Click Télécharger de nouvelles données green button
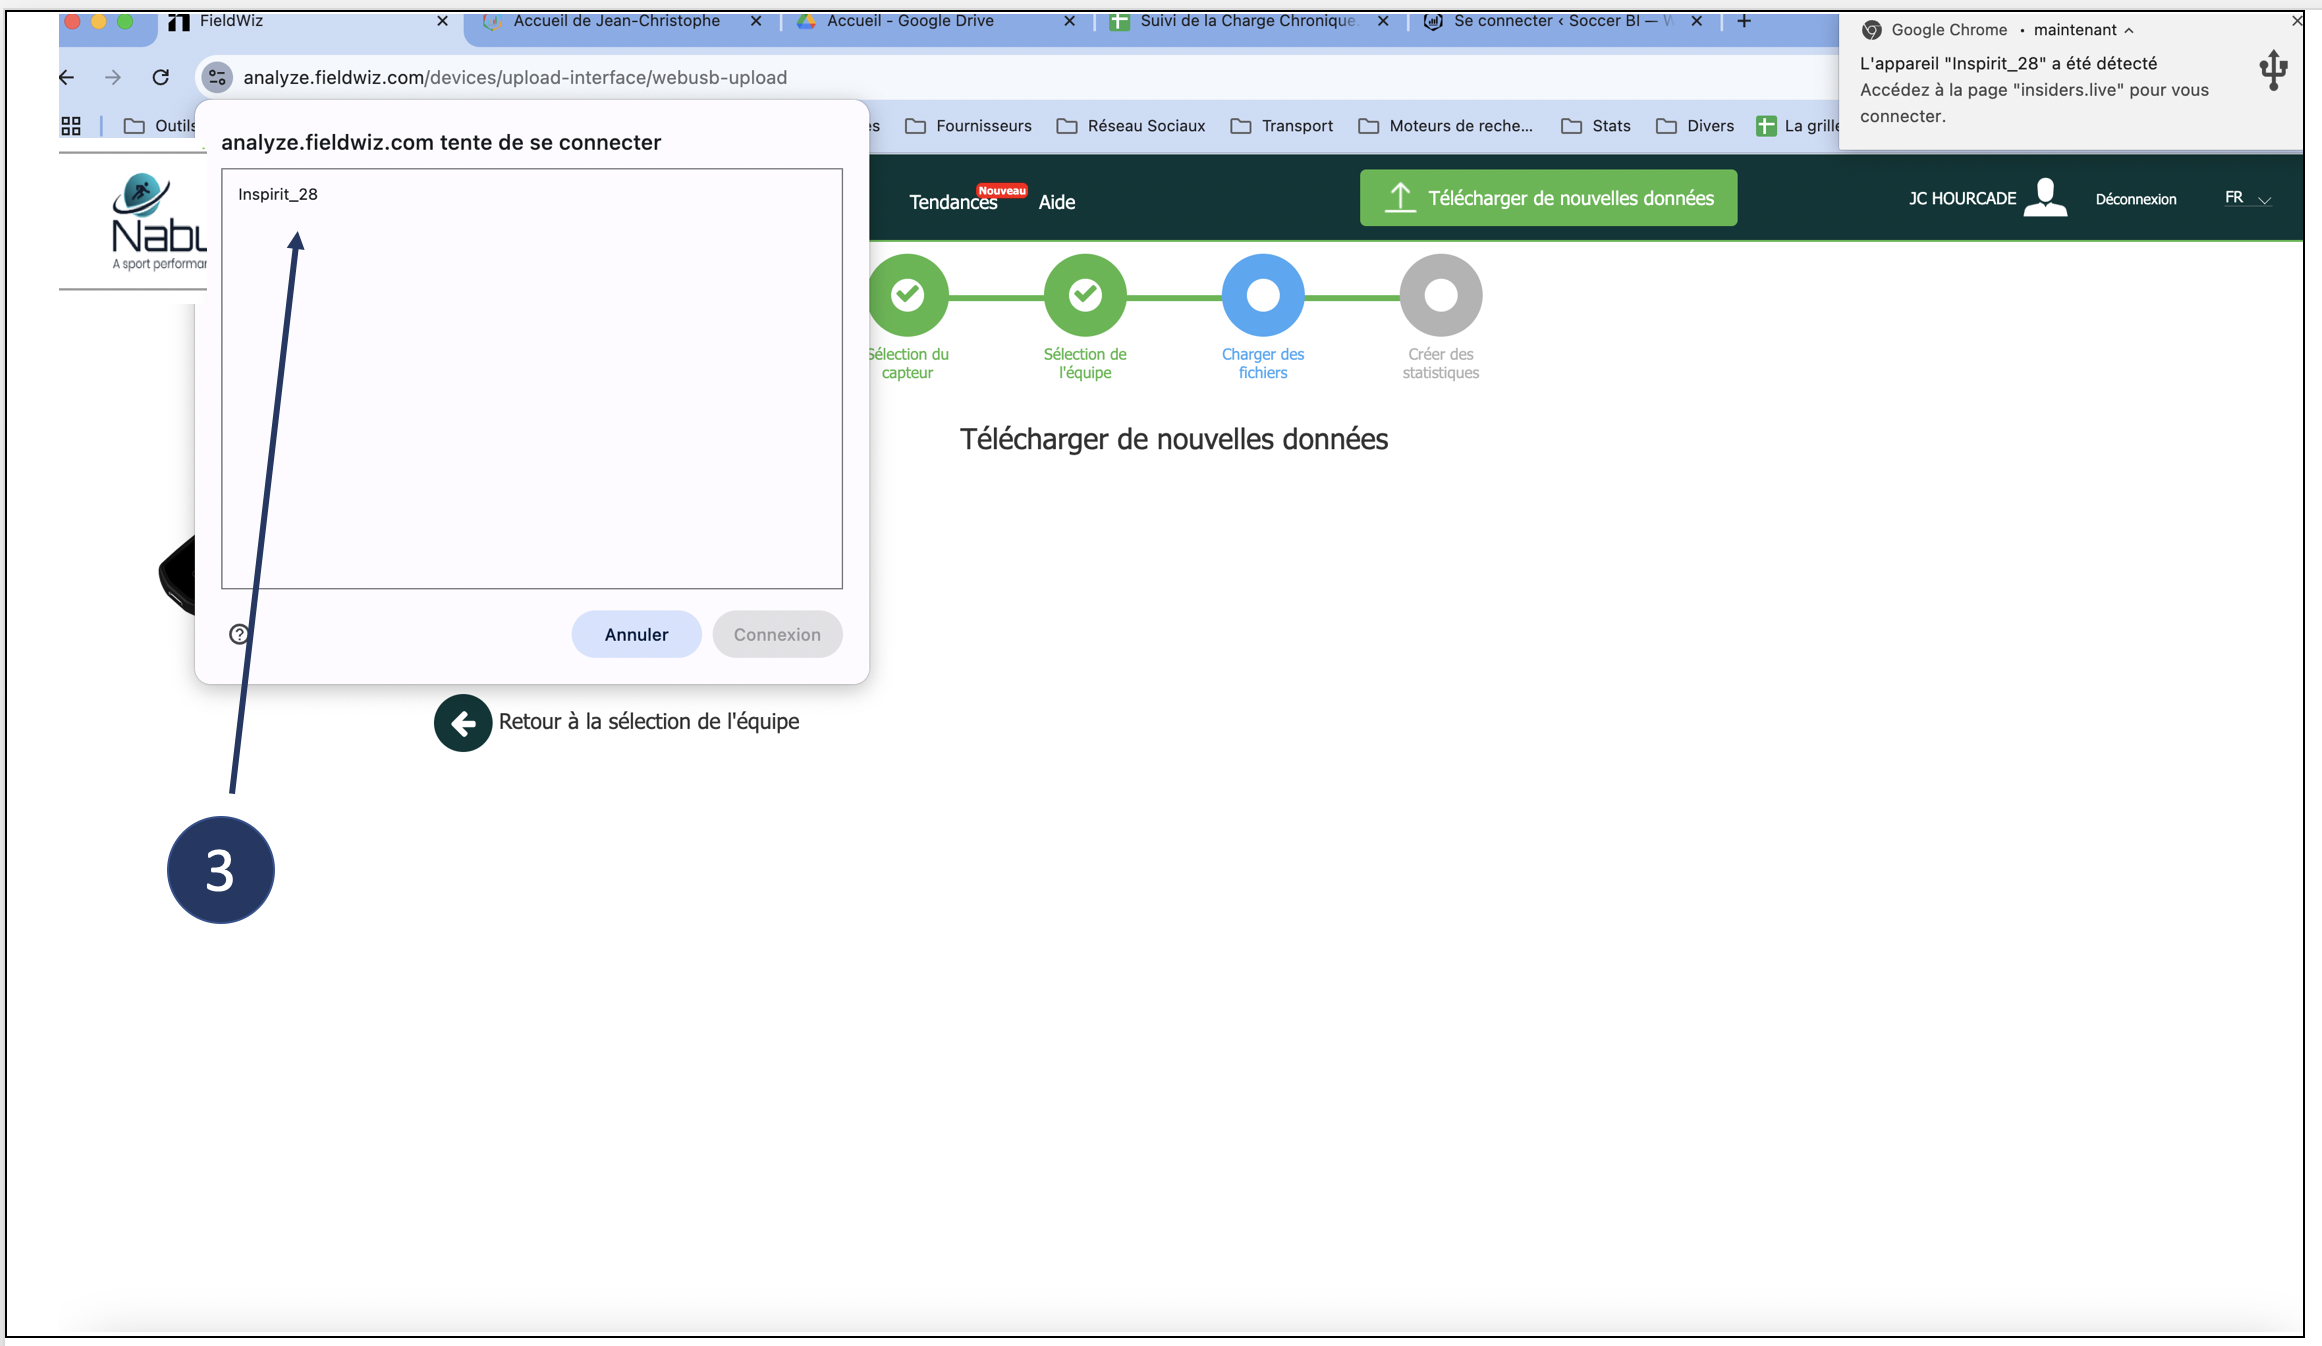 [x=1548, y=198]
